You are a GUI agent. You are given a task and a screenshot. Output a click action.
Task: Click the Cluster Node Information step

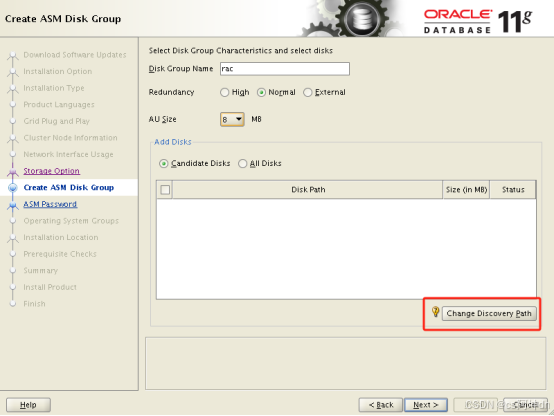(x=70, y=138)
